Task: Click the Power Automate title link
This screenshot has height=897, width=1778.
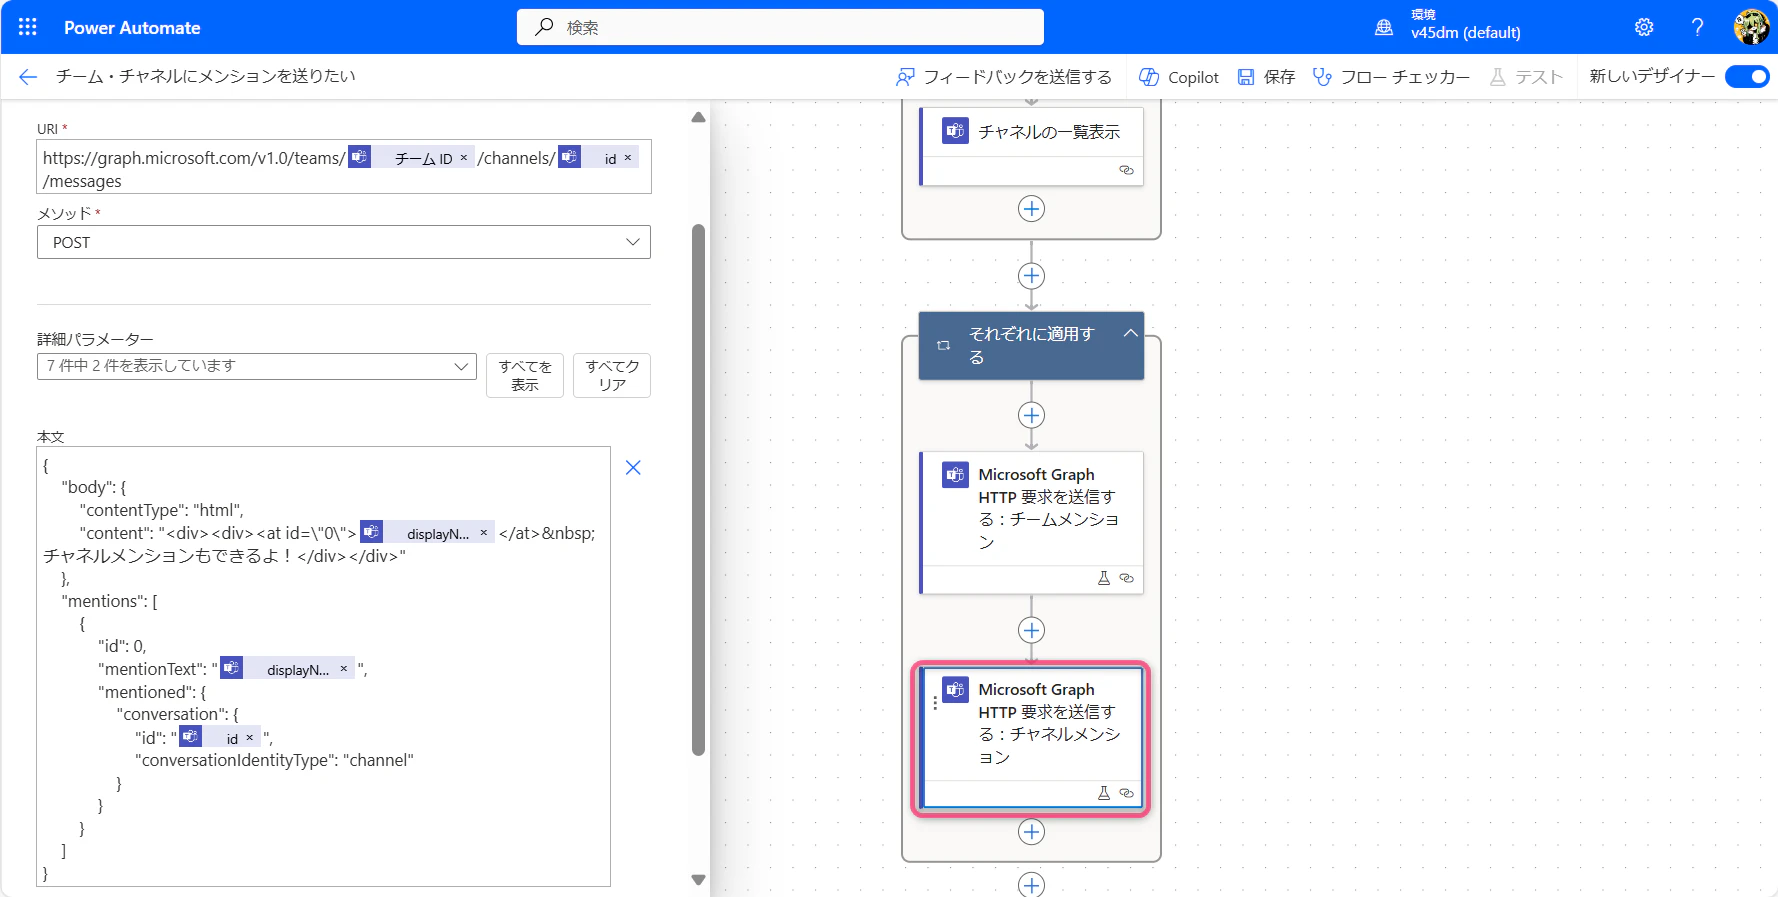Action: tap(132, 28)
